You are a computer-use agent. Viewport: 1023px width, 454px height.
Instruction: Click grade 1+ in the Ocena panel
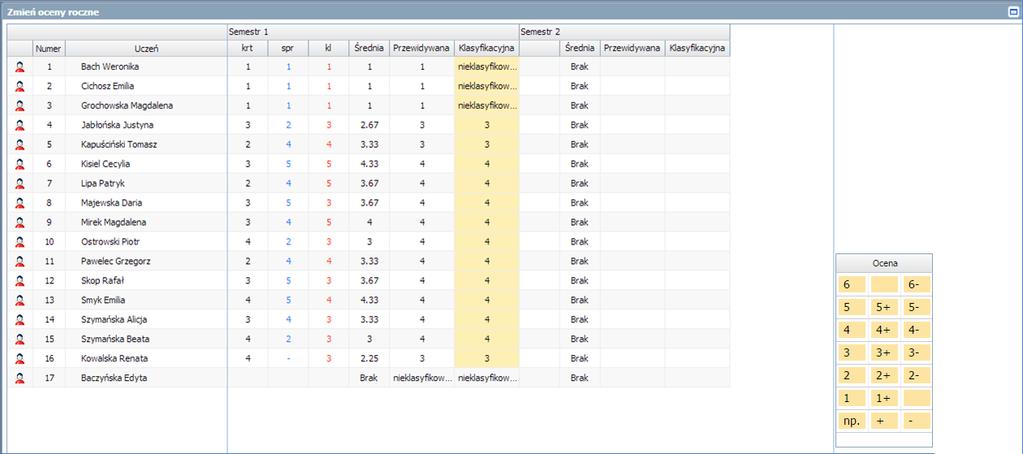(x=884, y=398)
